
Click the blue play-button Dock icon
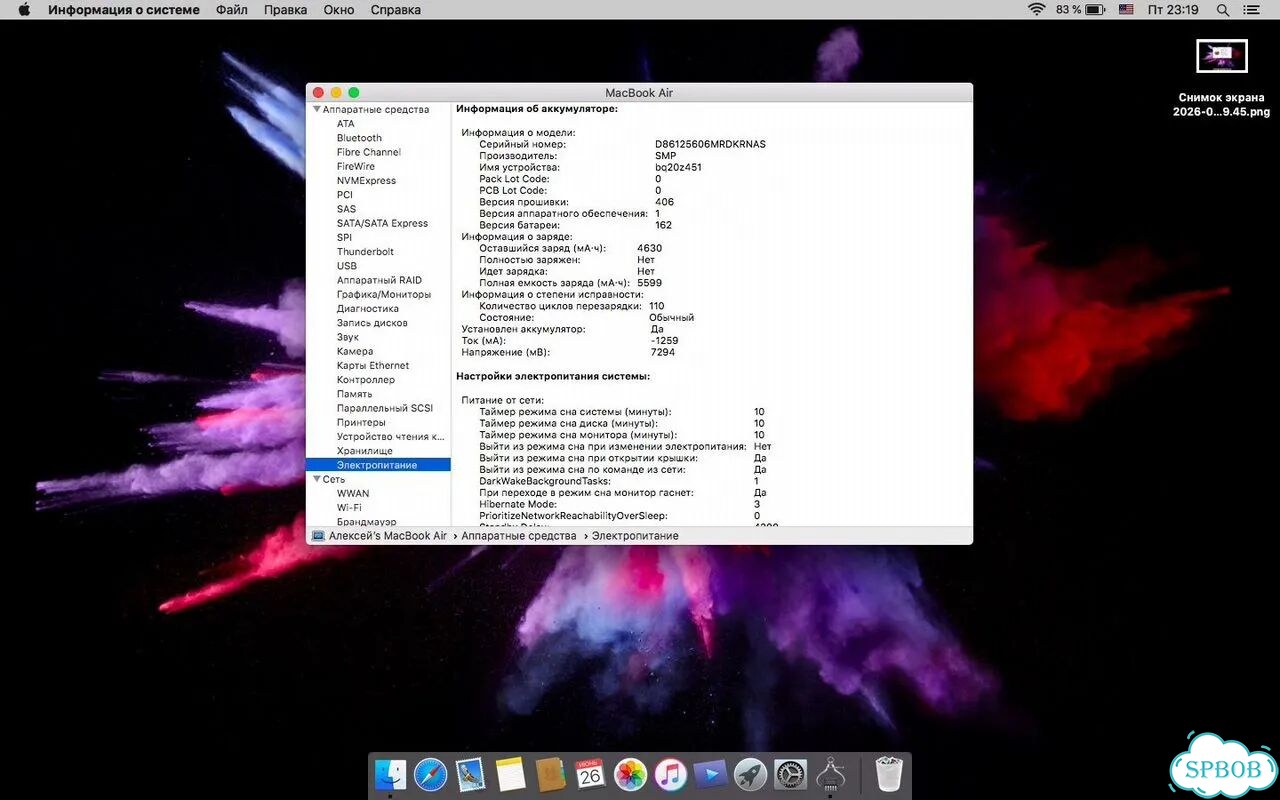[710, 774]
